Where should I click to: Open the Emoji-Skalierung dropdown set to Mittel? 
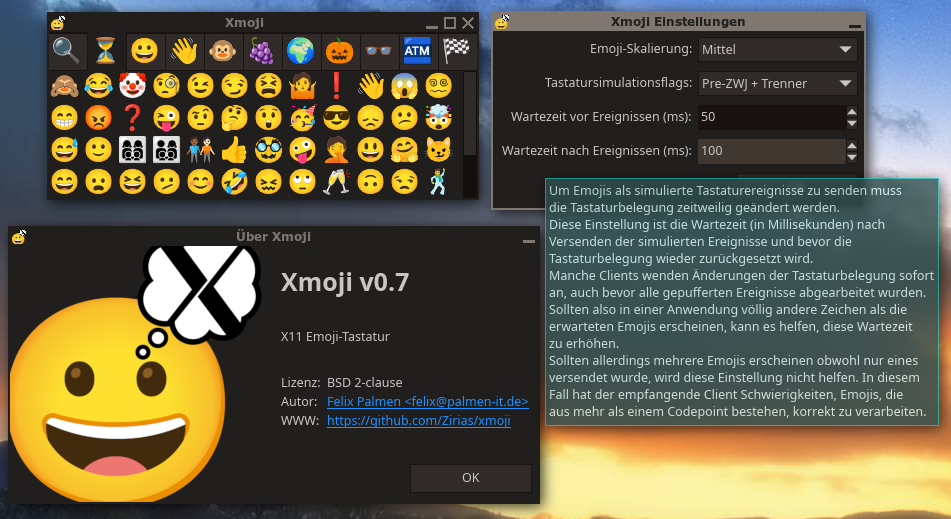pyautogui.click(x=778, y=49)
